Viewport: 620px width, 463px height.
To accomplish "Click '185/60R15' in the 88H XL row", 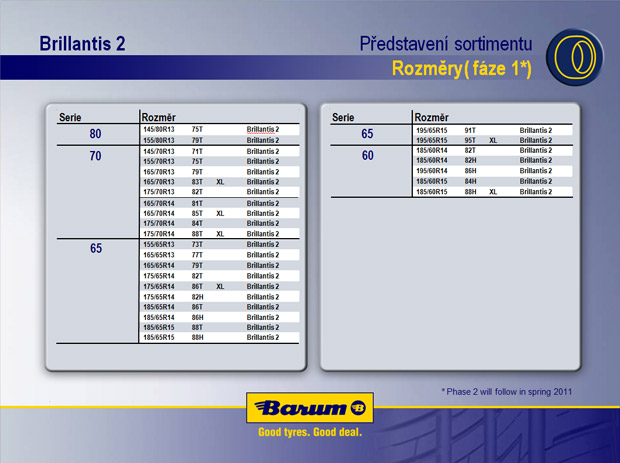I will point(431,192).
